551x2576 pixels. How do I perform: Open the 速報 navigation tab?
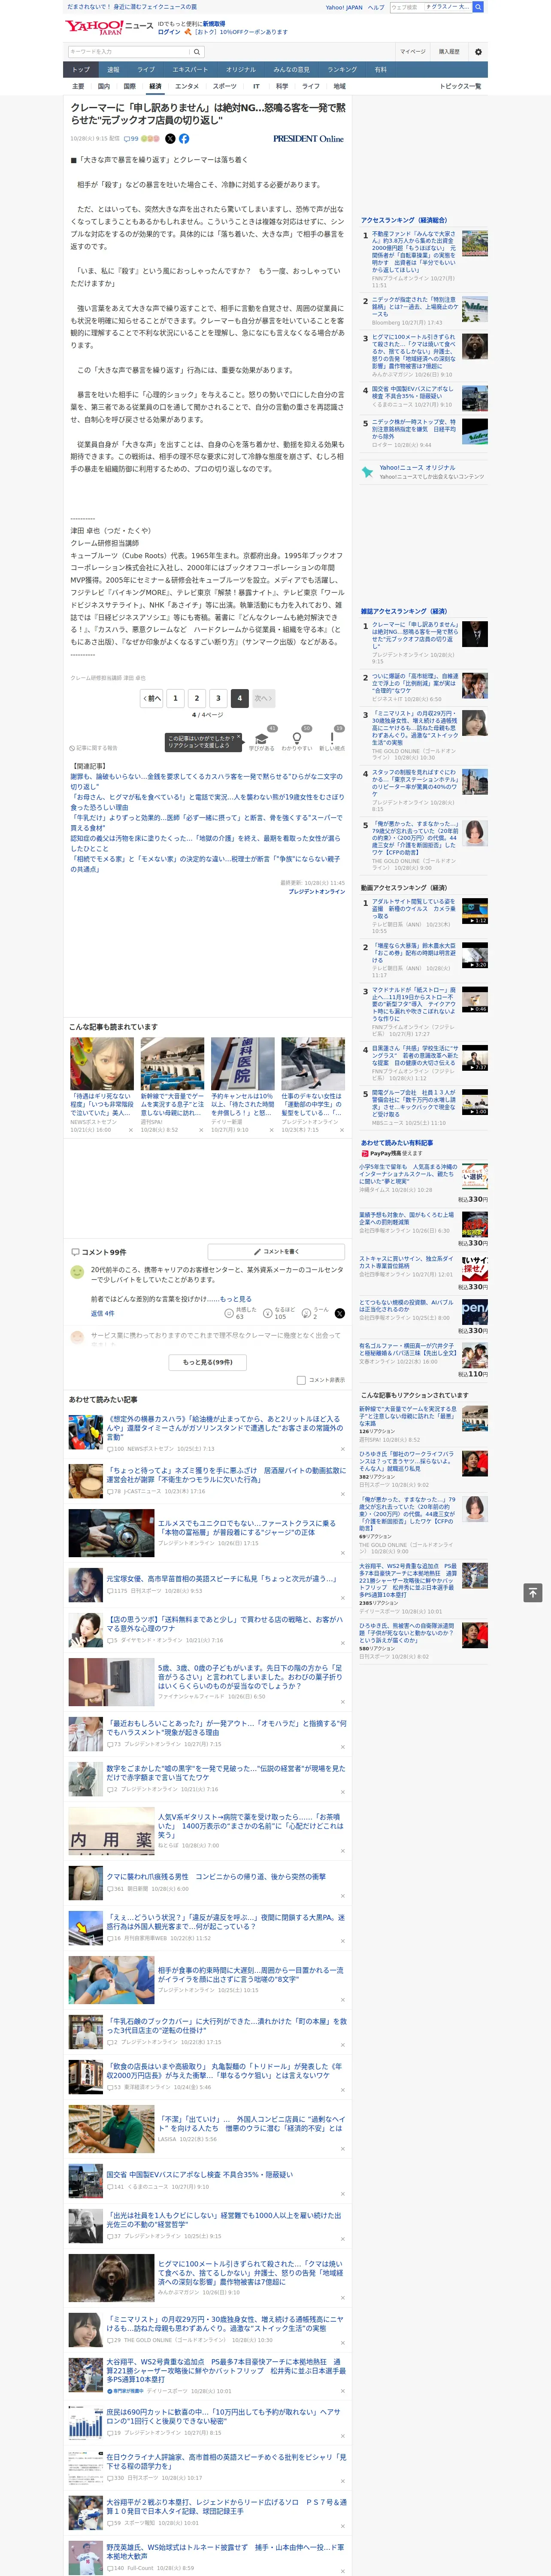click(x=113, y=70)
